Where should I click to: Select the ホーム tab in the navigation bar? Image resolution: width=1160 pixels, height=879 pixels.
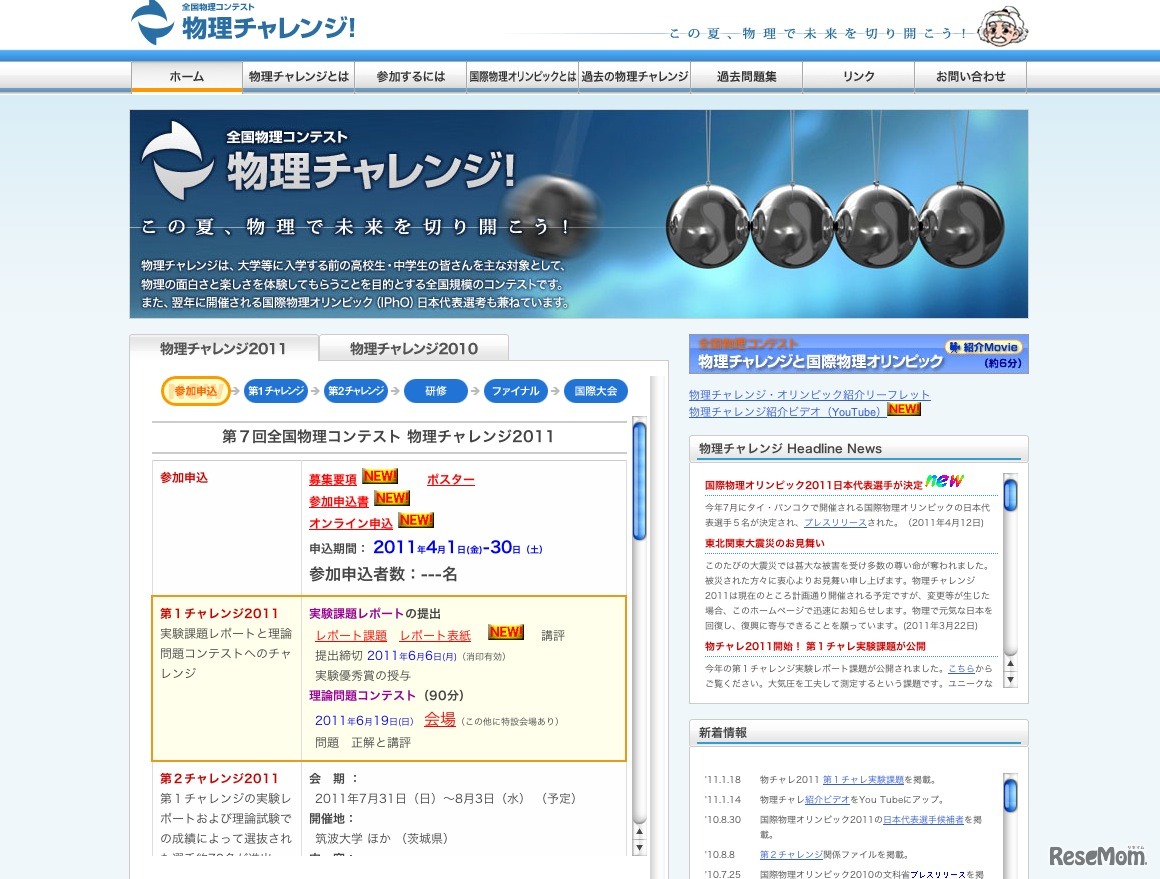pos(186,75)
